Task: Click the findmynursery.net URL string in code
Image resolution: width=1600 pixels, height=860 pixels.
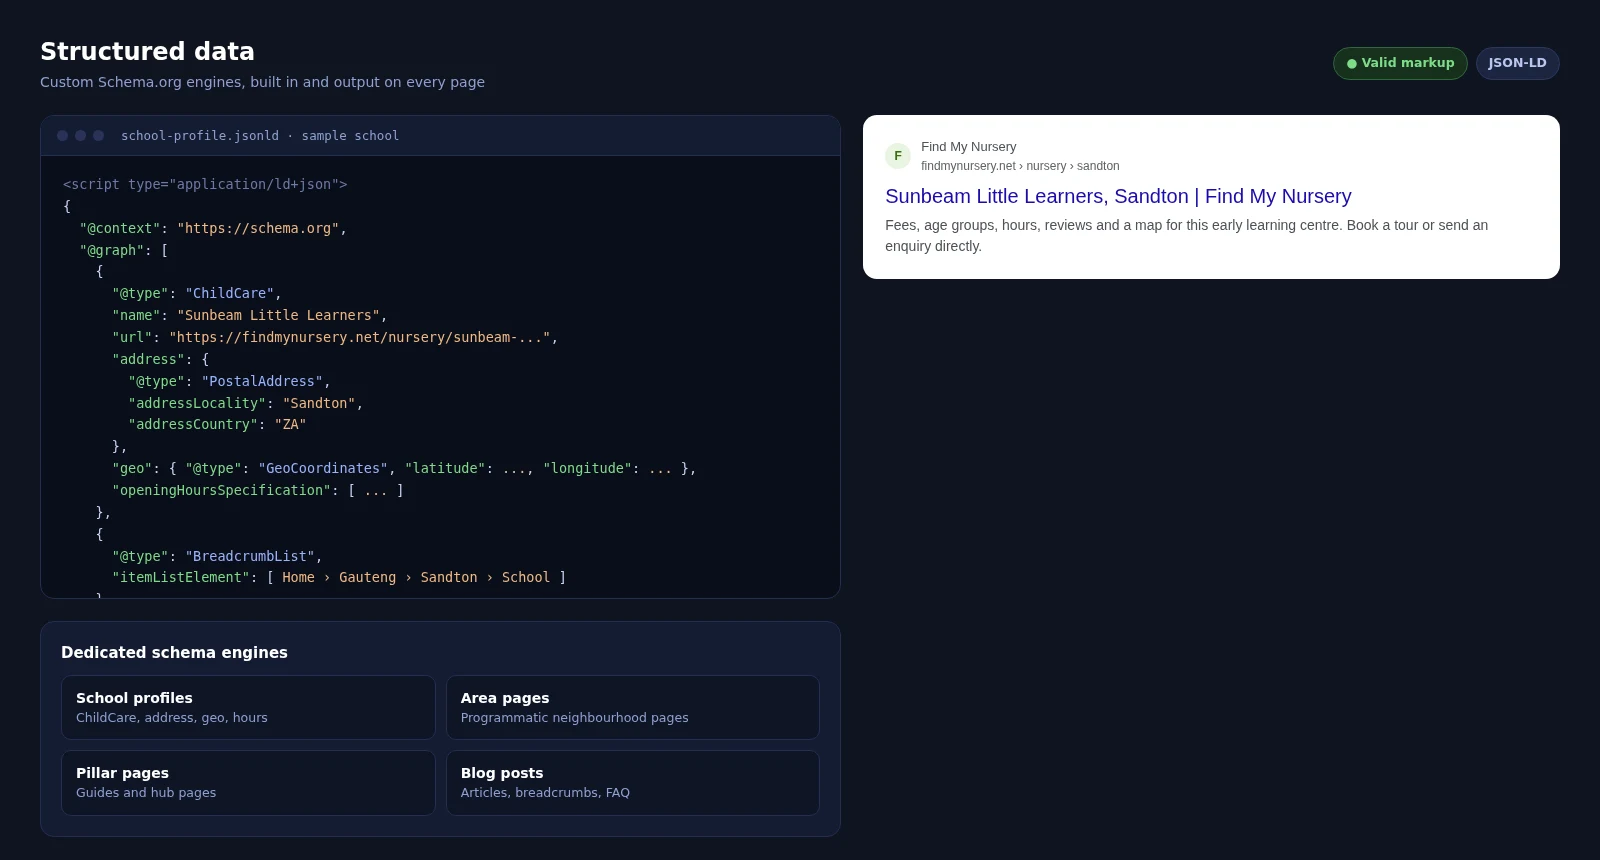Action: (360, 338)
